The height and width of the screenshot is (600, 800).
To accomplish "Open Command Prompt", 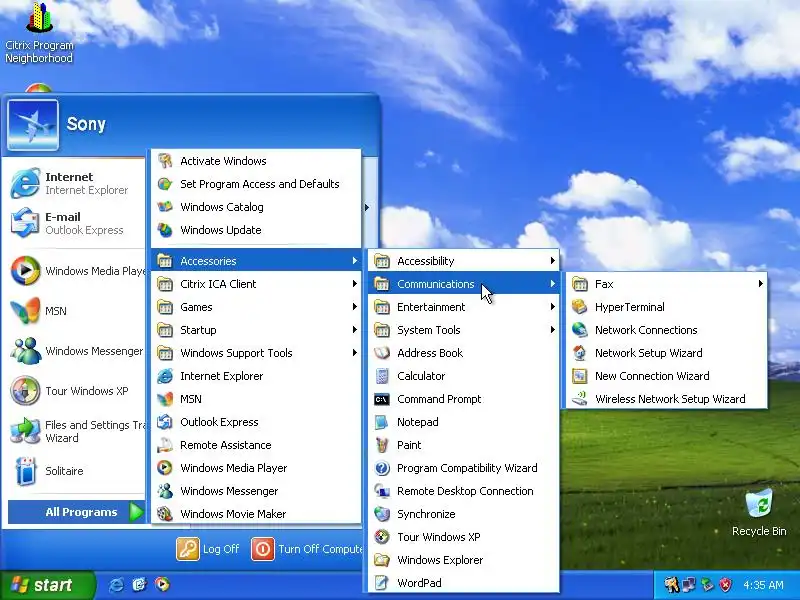I will (464, 399).
